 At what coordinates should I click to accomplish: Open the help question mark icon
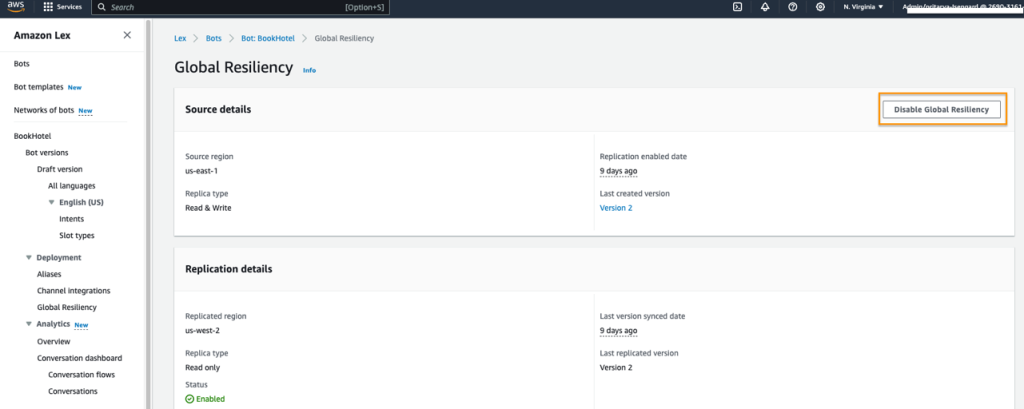(x=792, y=7)
